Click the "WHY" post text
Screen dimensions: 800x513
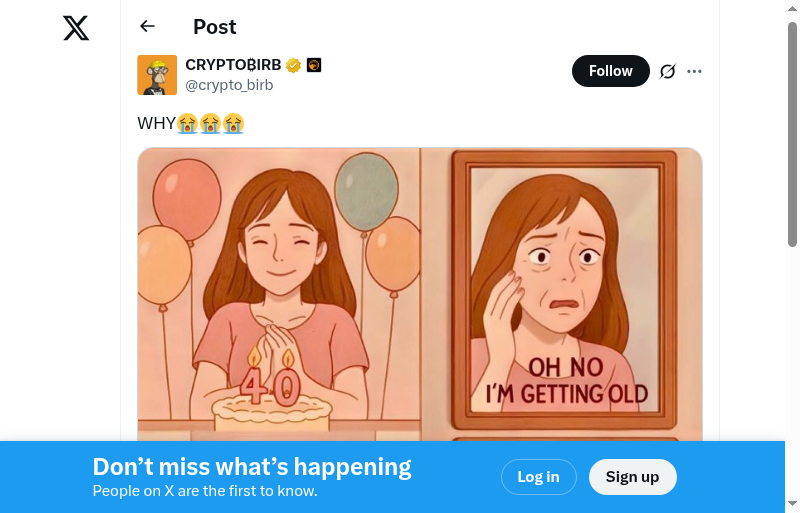156,123
